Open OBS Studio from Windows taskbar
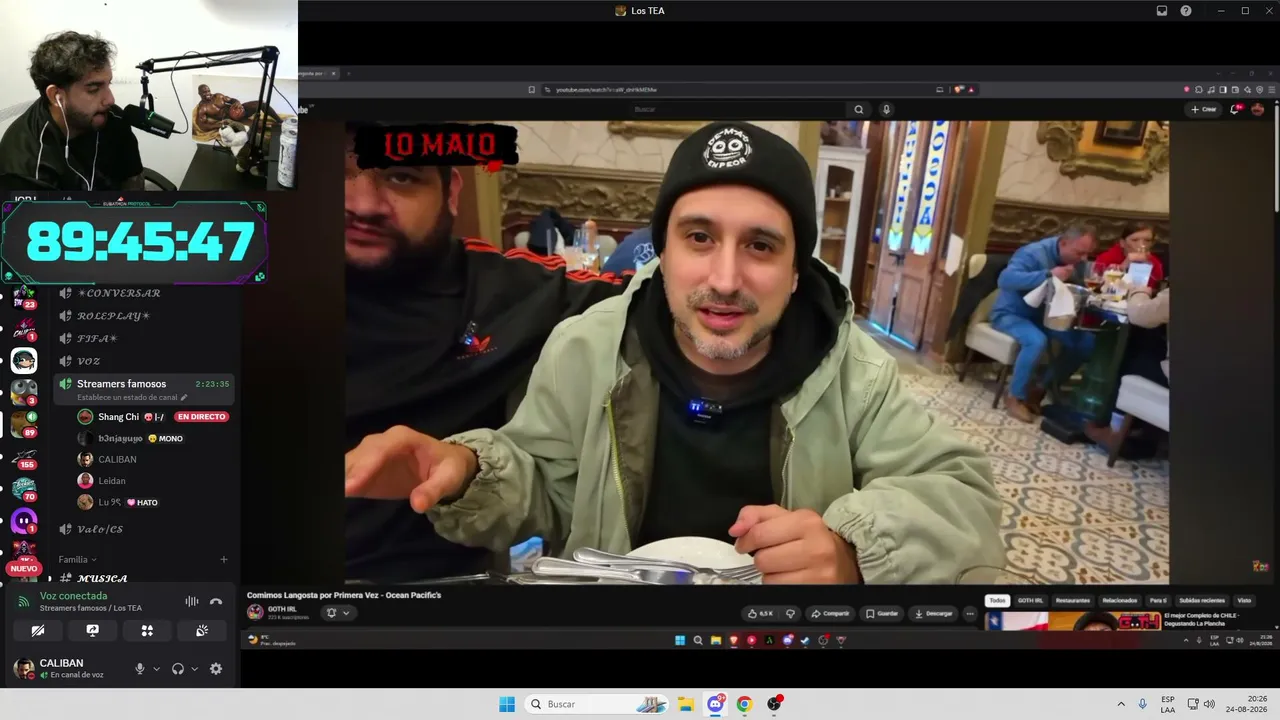This screenshot has width=1280, height=720. 773,704
